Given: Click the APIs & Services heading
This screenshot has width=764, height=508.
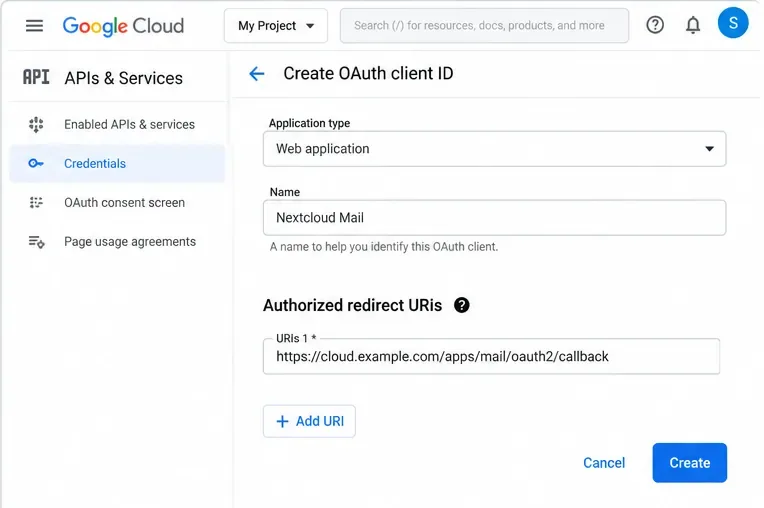Looking at the screenshot, I should [124, 78].
